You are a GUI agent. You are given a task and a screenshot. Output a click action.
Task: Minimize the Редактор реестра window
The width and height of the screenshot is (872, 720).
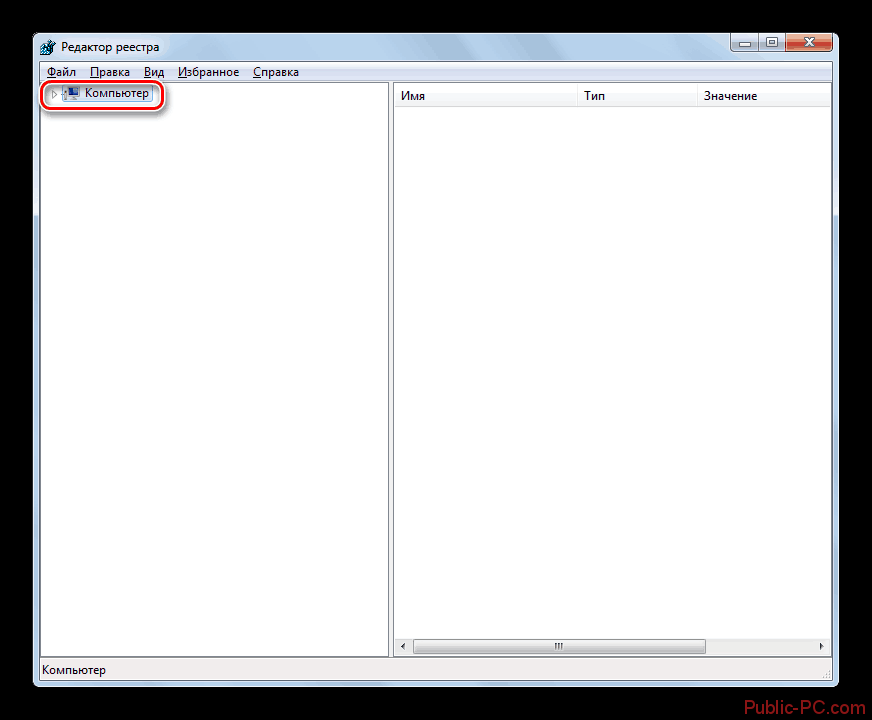tap(746, 42)
